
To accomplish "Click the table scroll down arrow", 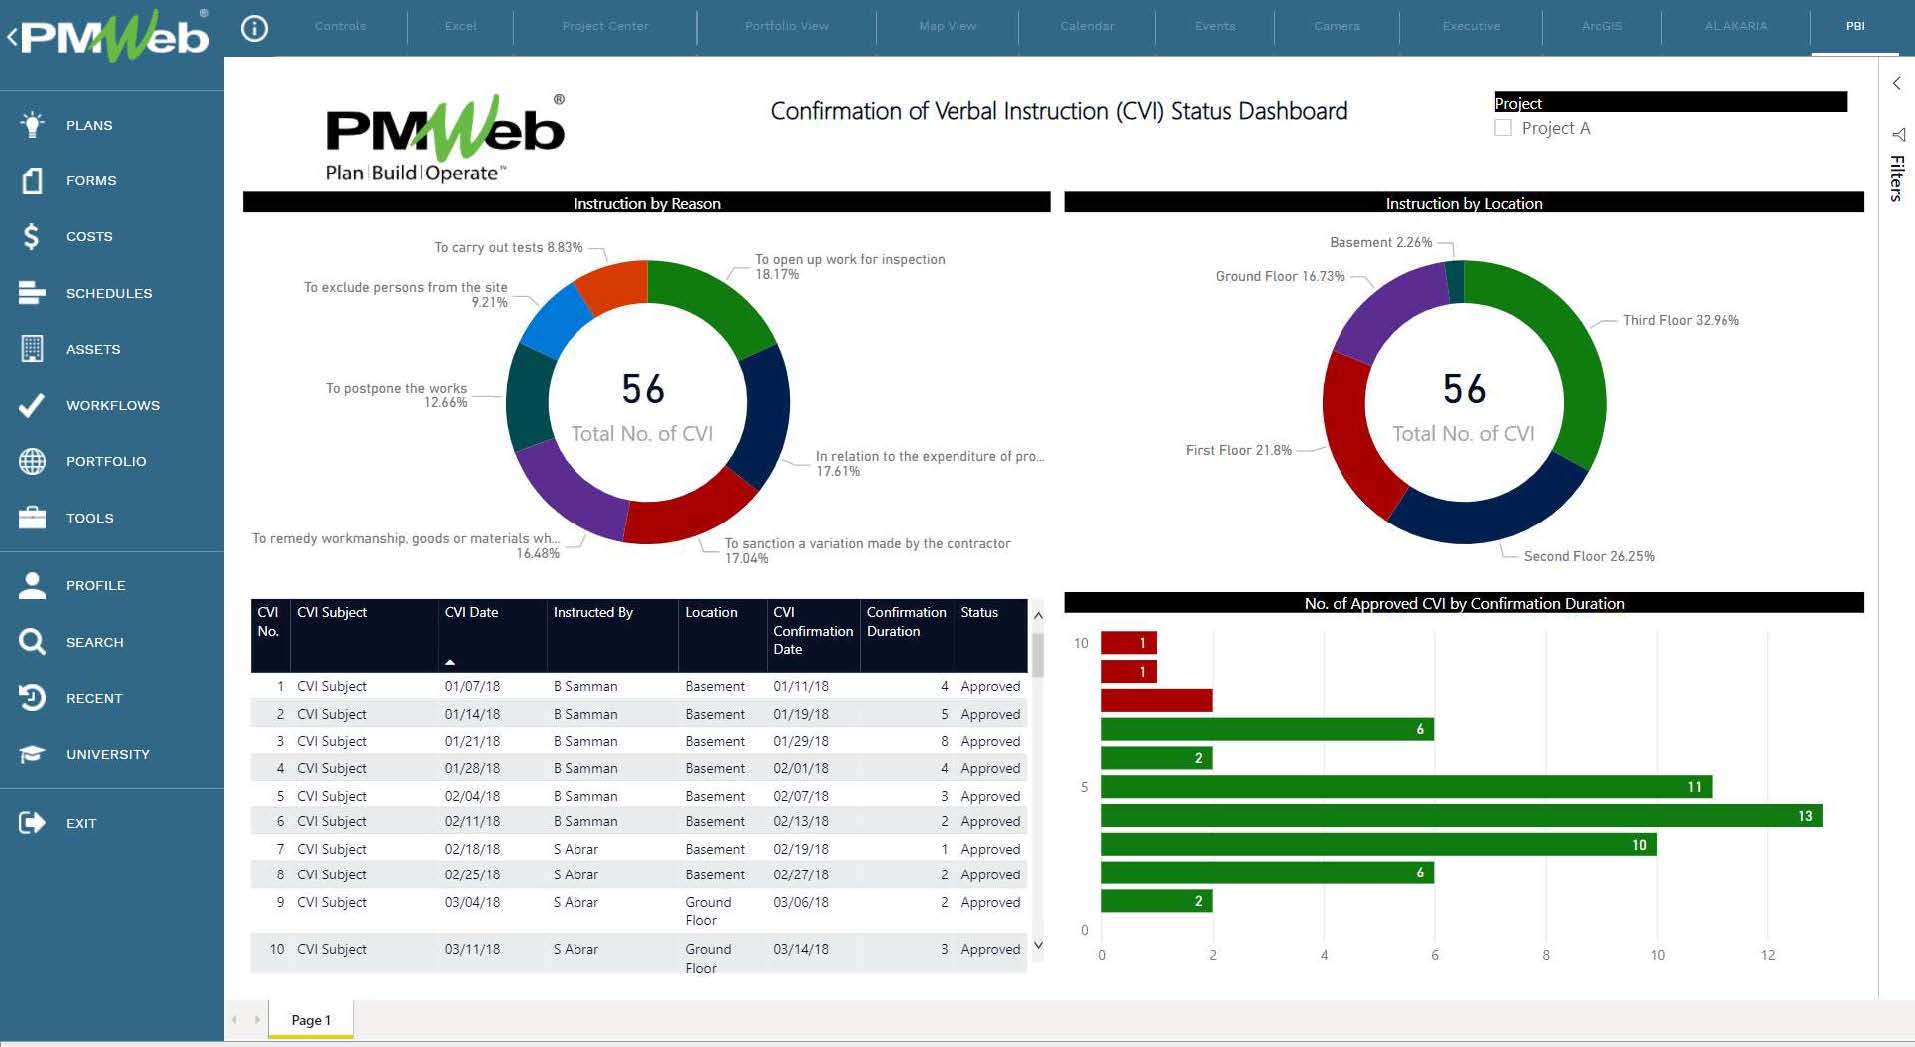I will pyautogui.click(x=1038, y=945).
